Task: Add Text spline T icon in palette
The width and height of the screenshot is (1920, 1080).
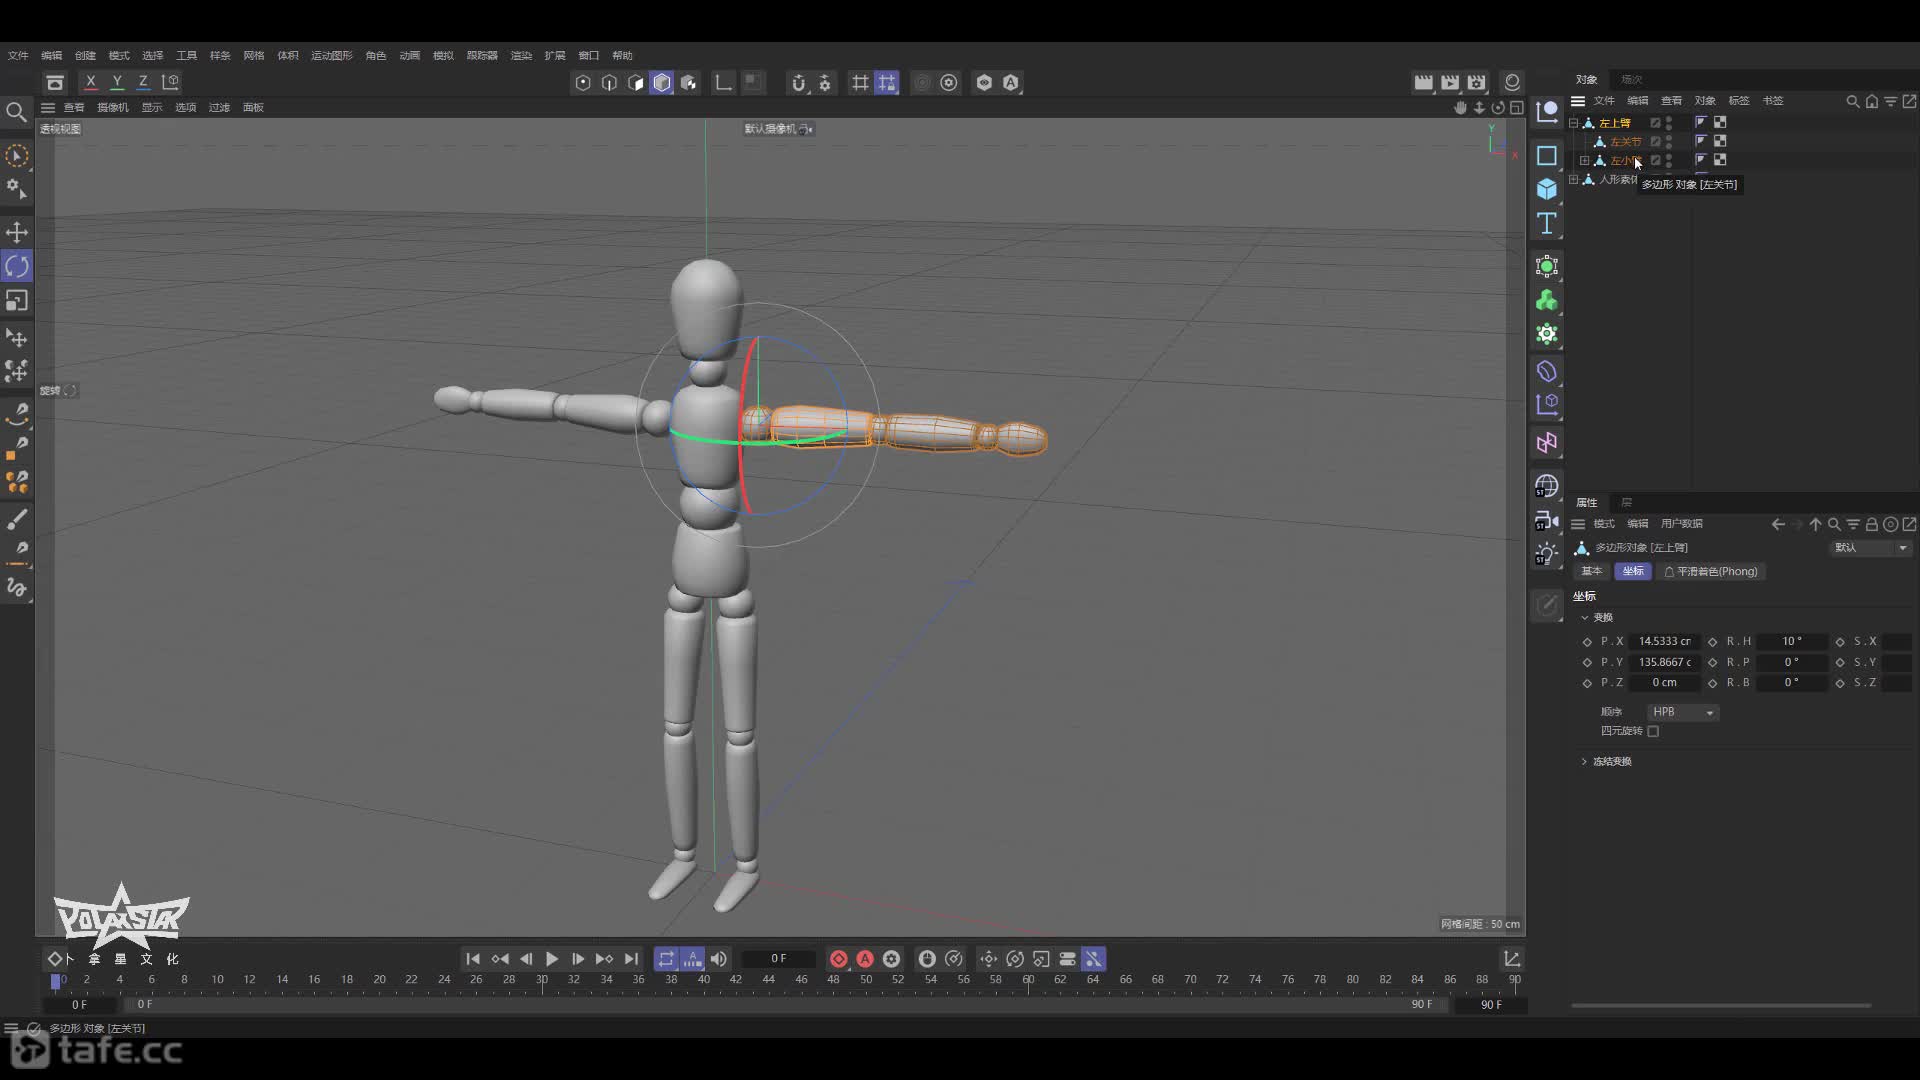Action: (x=1547, y=223)
